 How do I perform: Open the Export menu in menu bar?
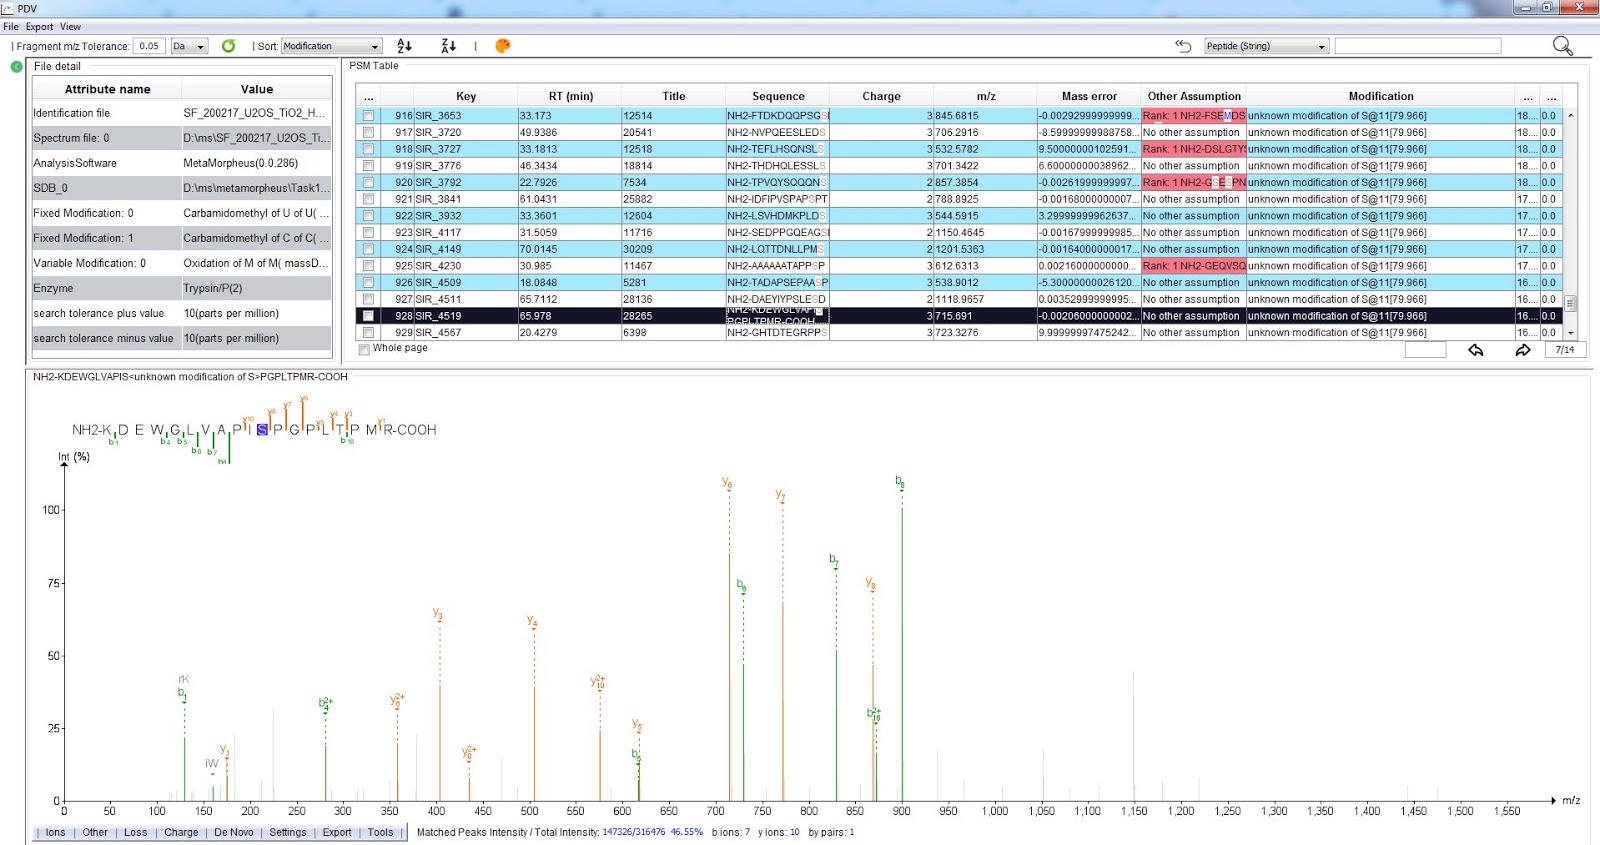pyautogui.click(x=40, y=27)
